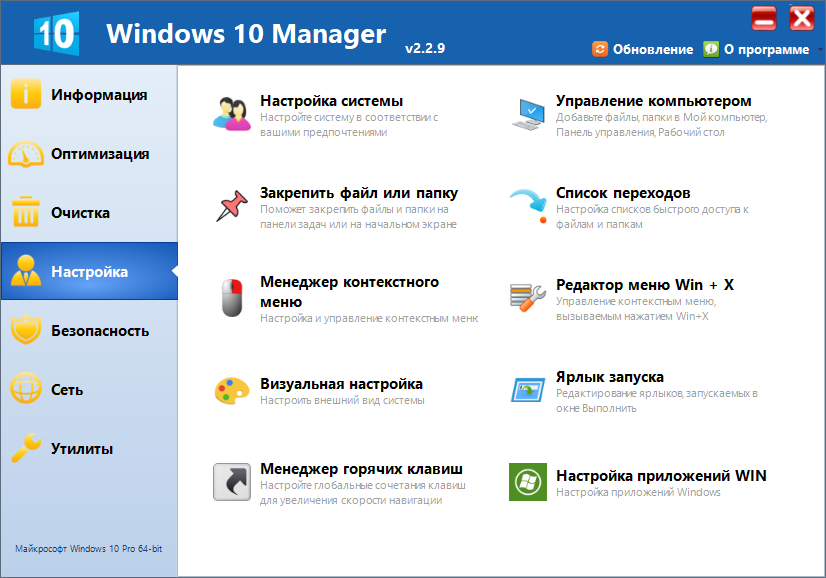
Task: Click the Windows 10 Manager logo icon
Action: pyautogui.click(x=56, y=33)
